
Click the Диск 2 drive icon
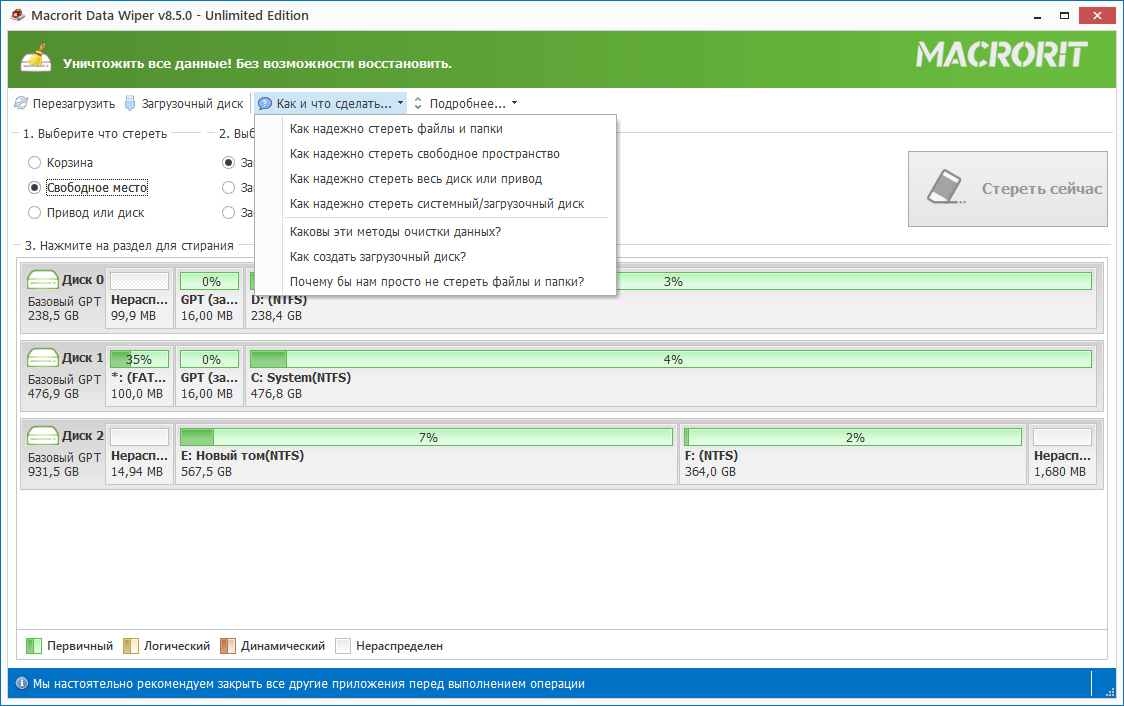(x=43, y=436)
